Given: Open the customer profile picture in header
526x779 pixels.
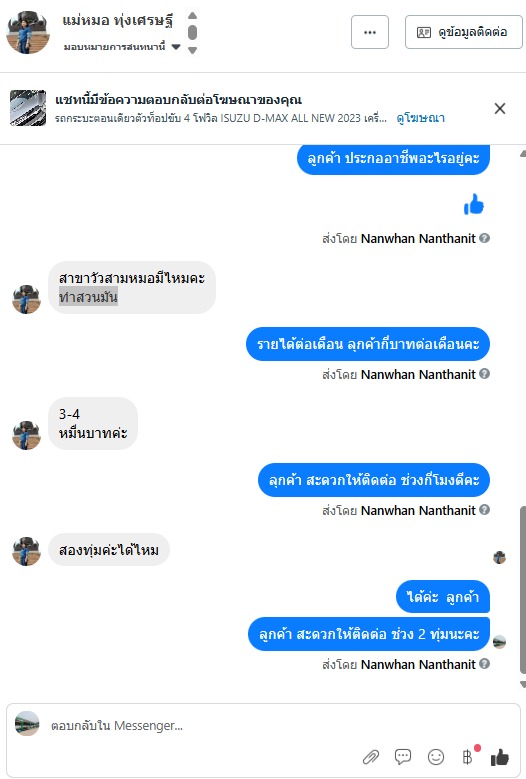Looking at the screenshot, I should point(28,32).
